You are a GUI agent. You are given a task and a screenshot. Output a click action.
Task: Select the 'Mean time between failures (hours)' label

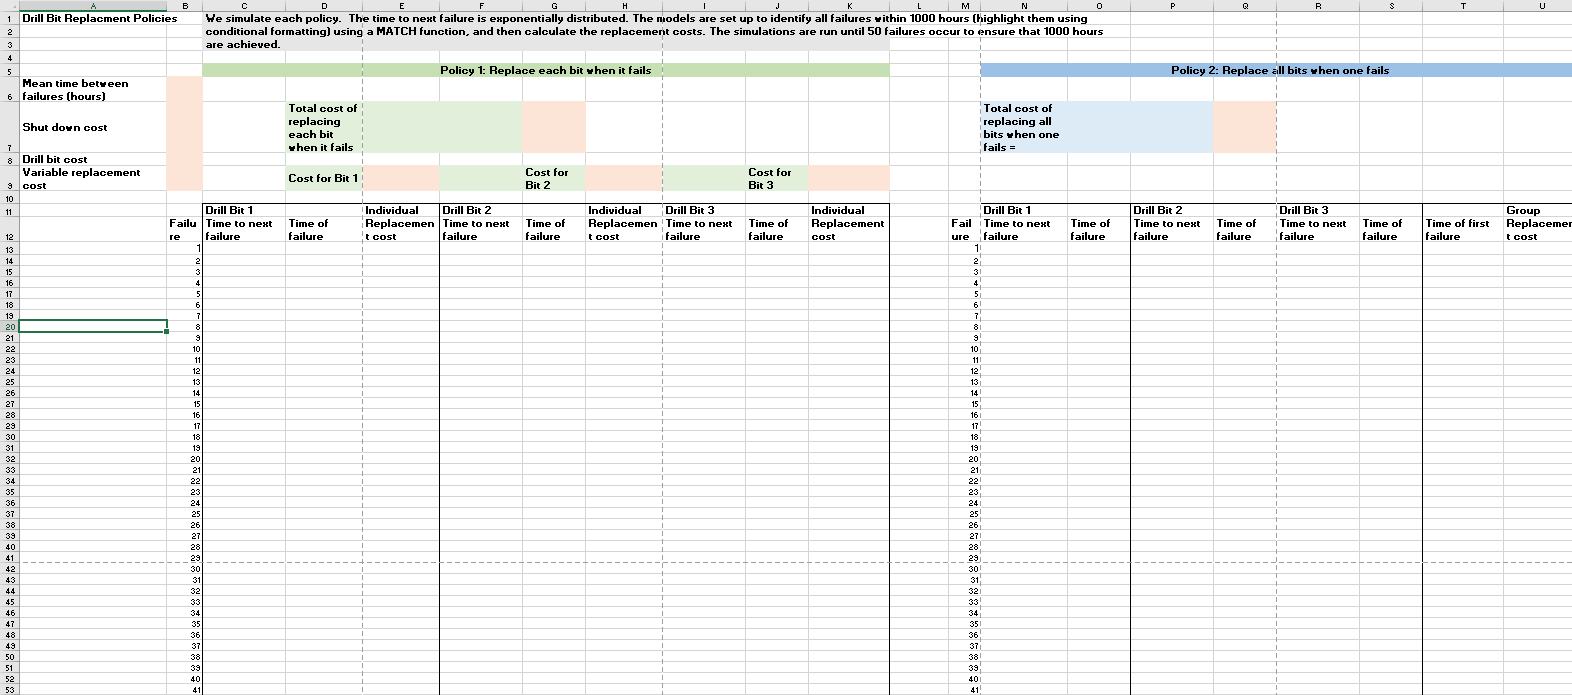coord(93,90)
